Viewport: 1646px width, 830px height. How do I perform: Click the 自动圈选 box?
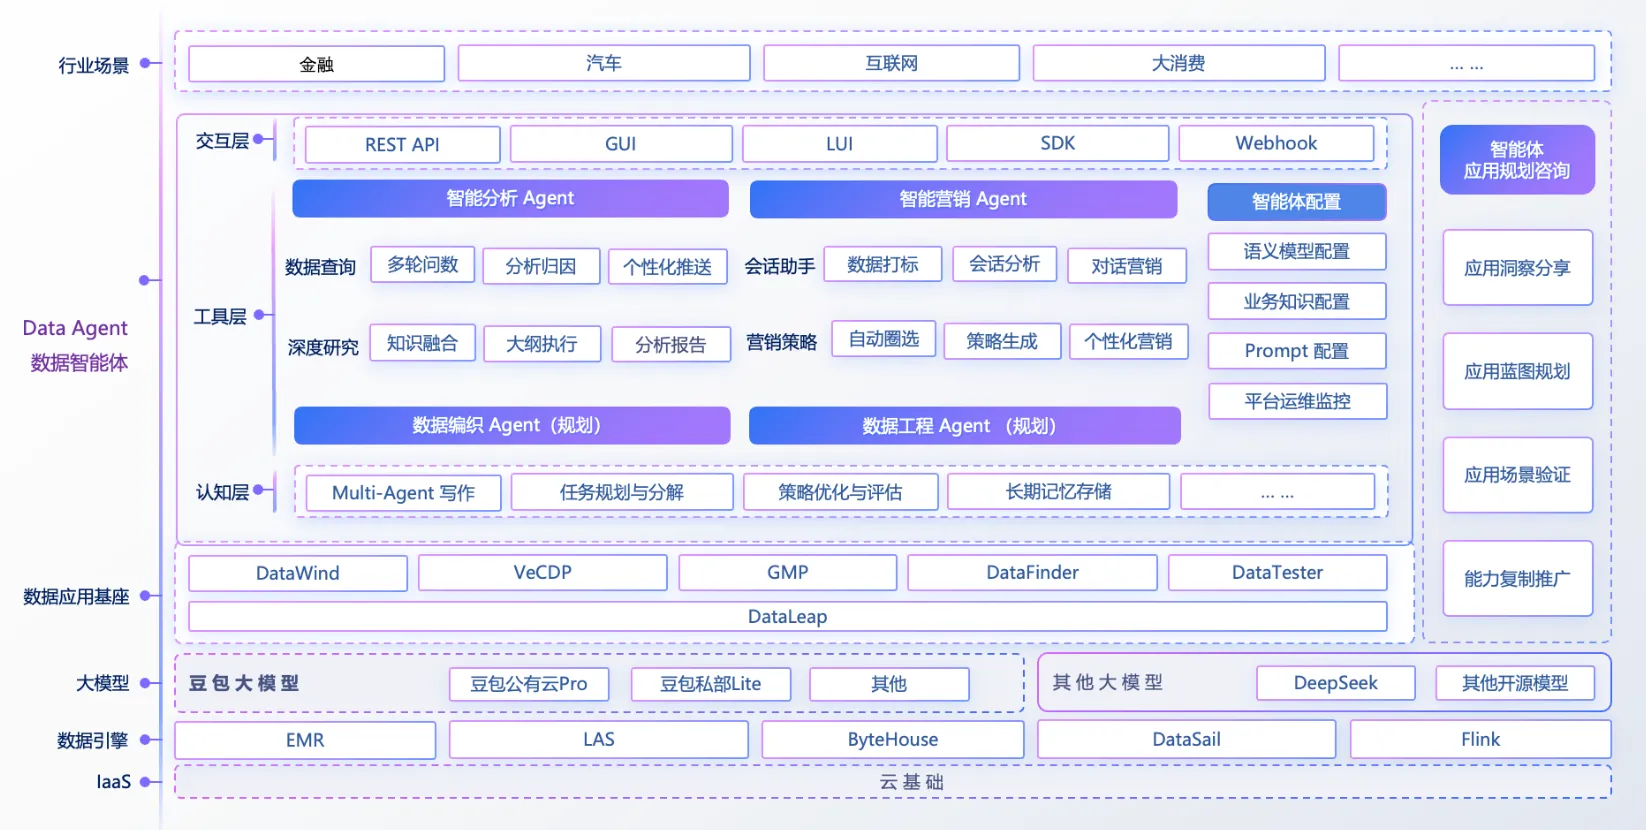884,339
